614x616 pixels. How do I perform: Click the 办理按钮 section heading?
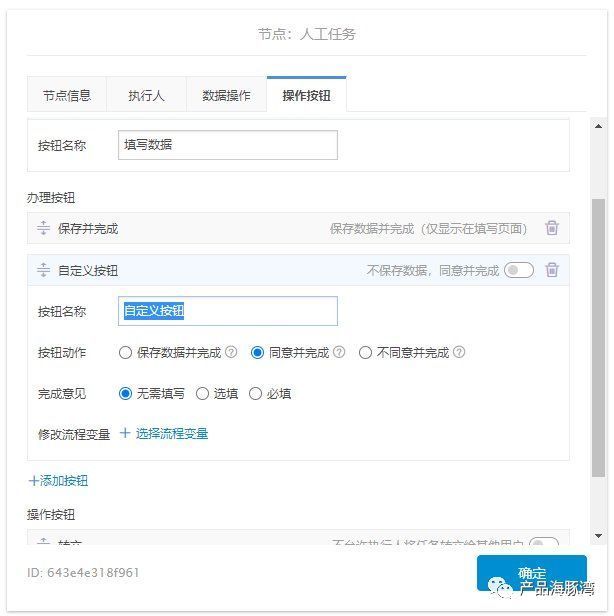coord(51,197)
